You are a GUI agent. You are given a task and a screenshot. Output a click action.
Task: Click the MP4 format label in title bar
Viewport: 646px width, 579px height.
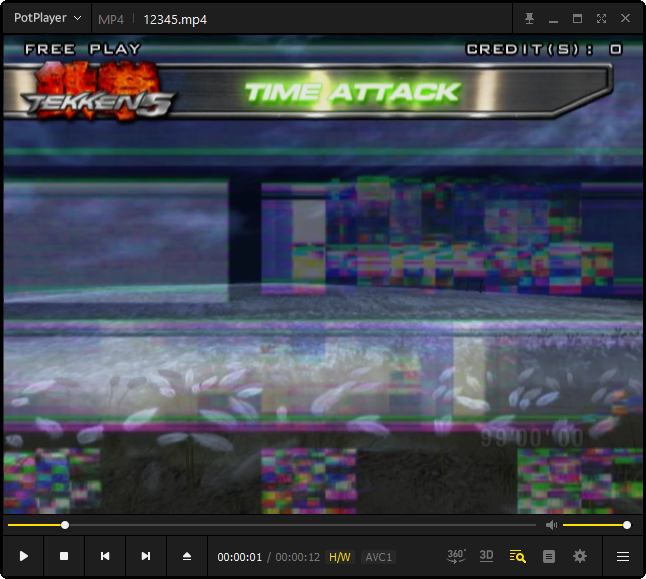(x=111, y=19)
